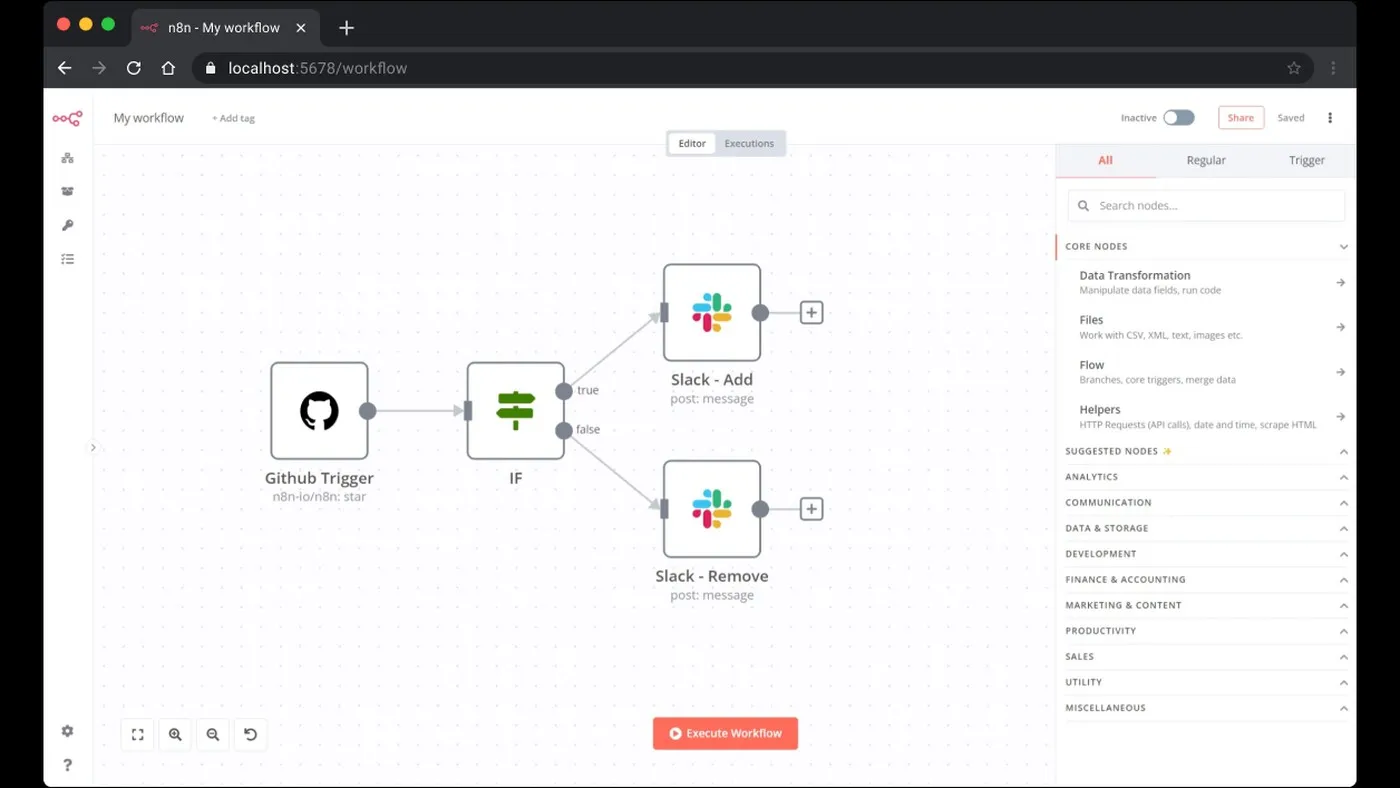The width and height of the screenshot is (1400, 788).
Task: Click the Execute Workflow button
Action: [725, 733]
